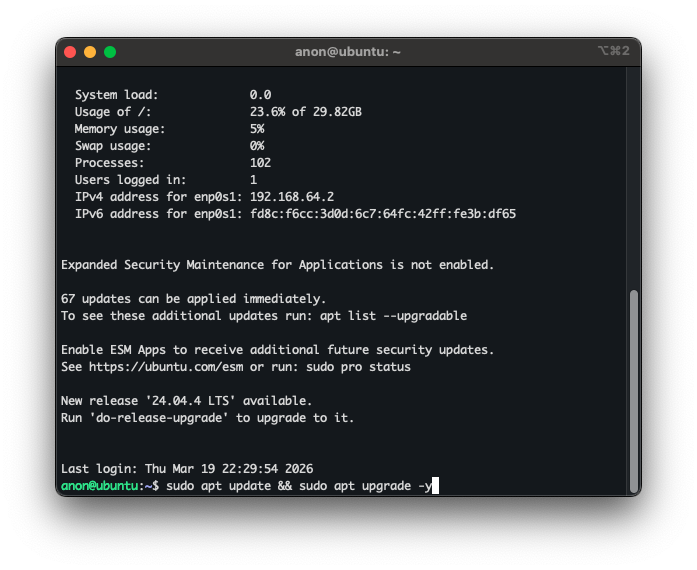
Task: Click the anon@ubuntu: ~ window title
Action: [348, 52]
